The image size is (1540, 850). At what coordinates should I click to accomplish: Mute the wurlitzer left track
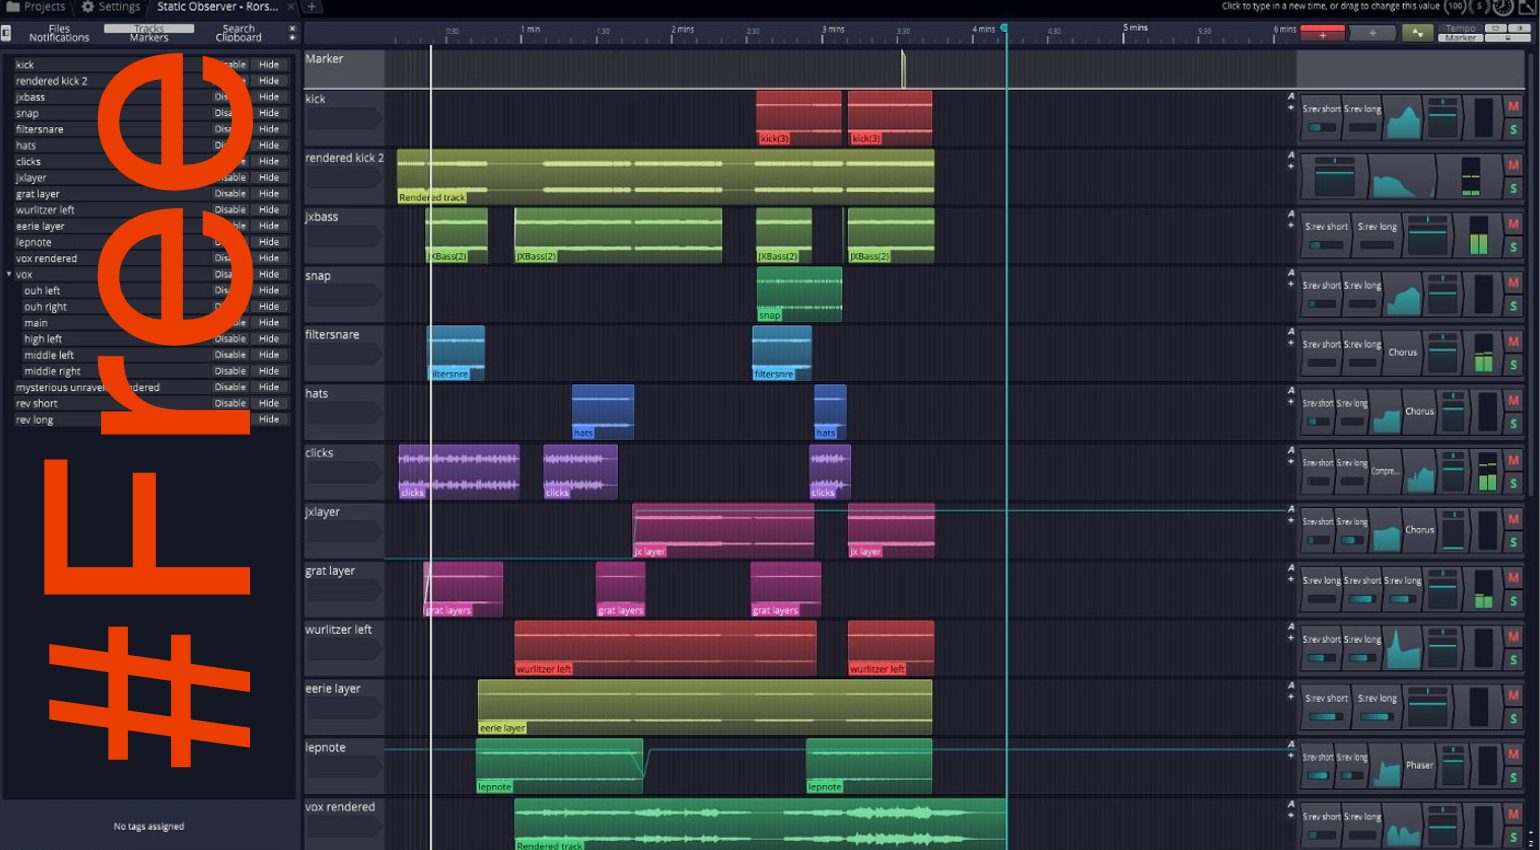(x=1513, y=637)
